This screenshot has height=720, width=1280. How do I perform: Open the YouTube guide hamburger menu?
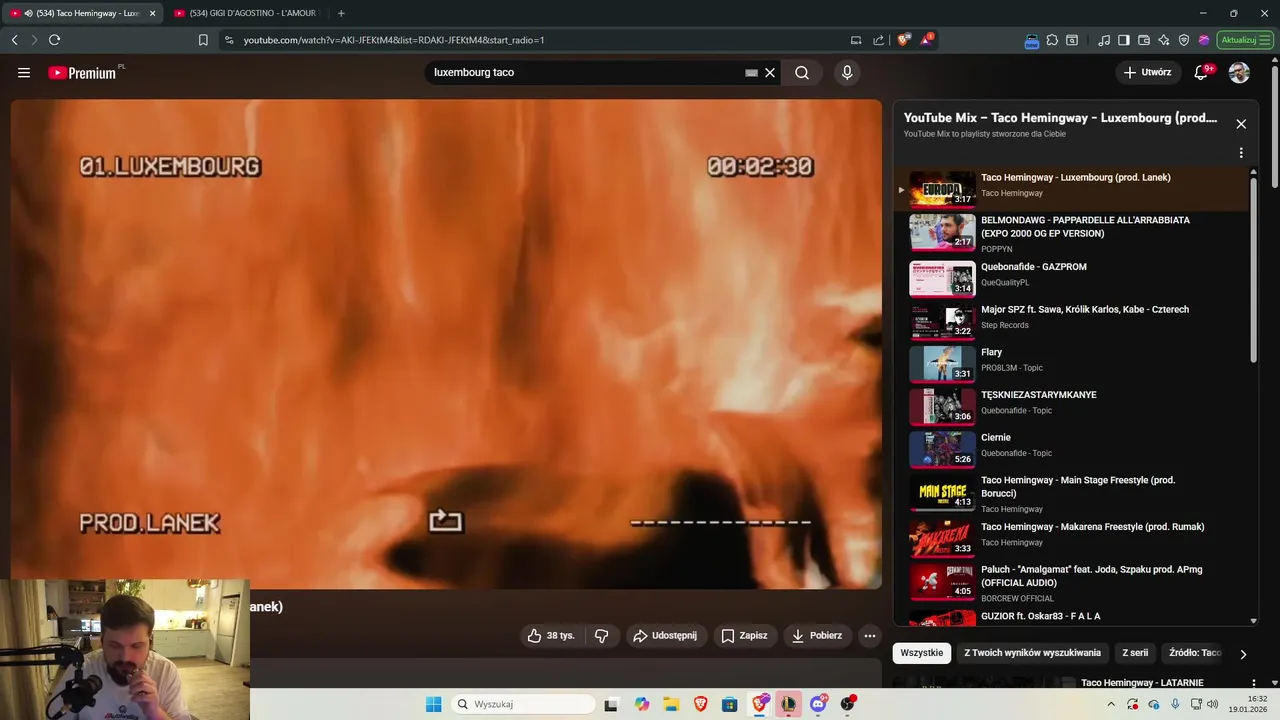tap(24, 72)
